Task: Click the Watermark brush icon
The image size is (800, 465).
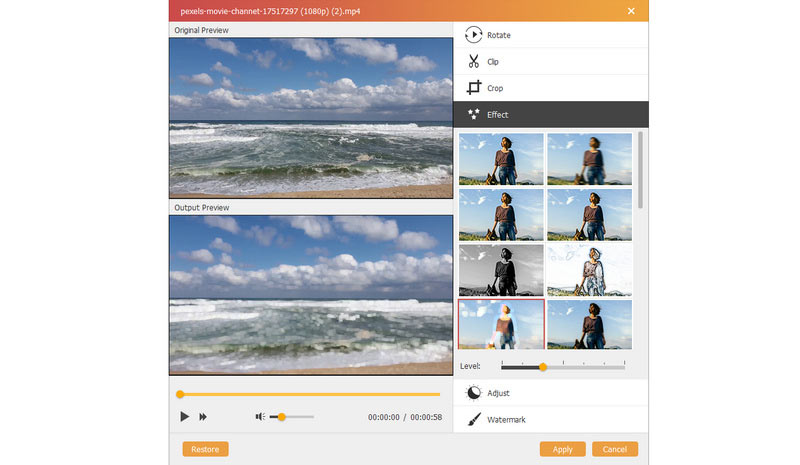Action: (x=474, y=420)
